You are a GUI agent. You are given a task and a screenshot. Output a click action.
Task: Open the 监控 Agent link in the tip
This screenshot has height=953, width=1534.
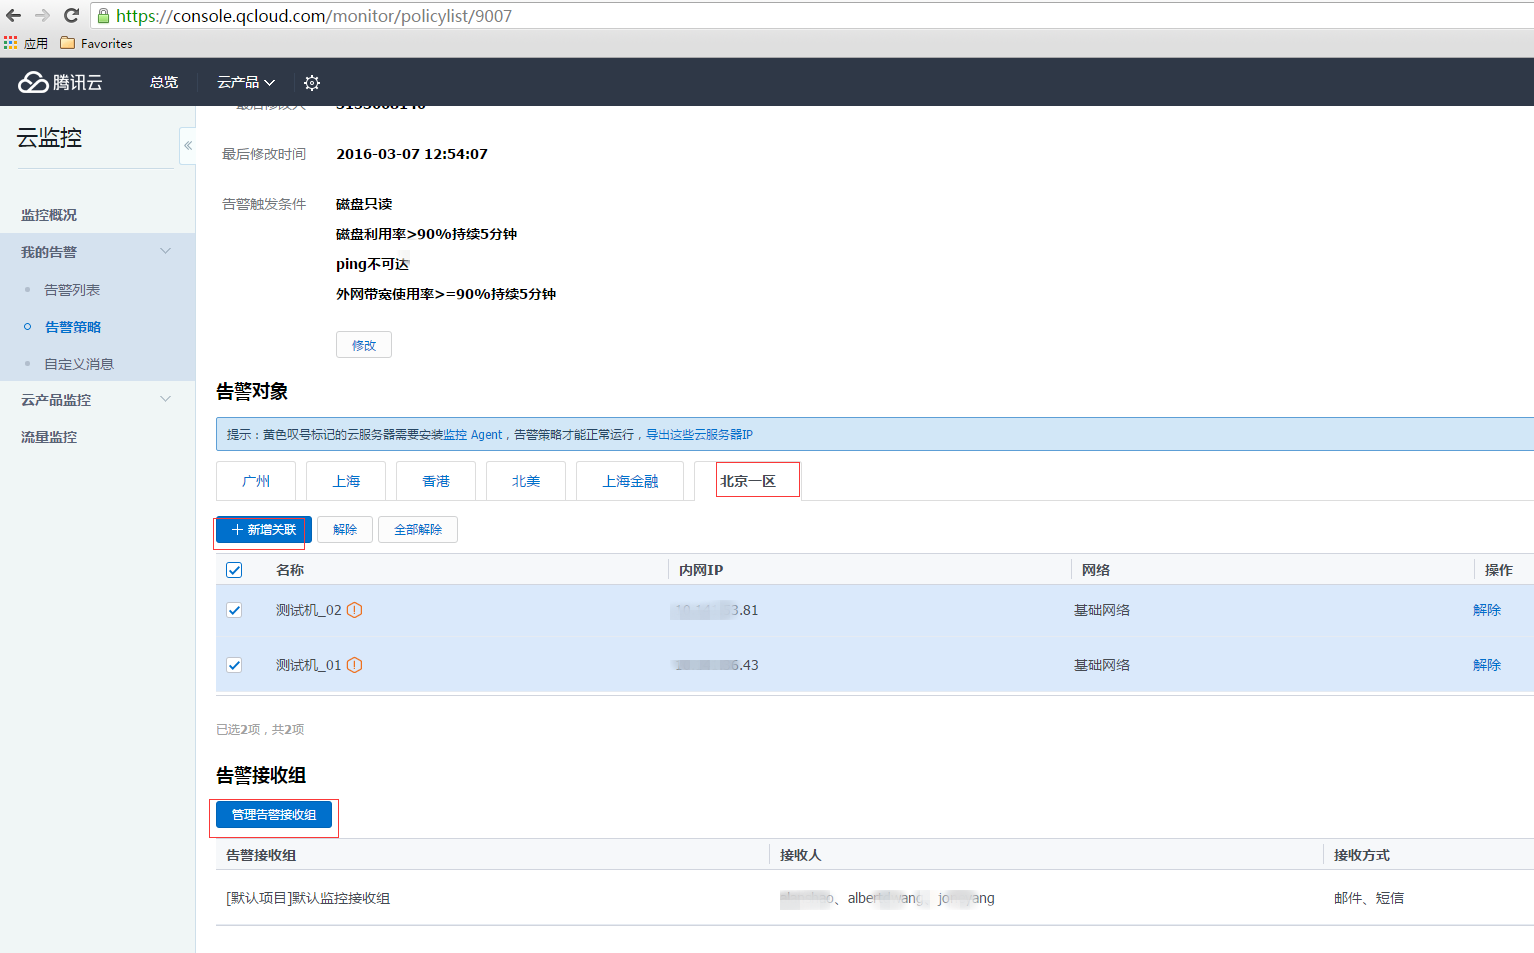[473, 435]
